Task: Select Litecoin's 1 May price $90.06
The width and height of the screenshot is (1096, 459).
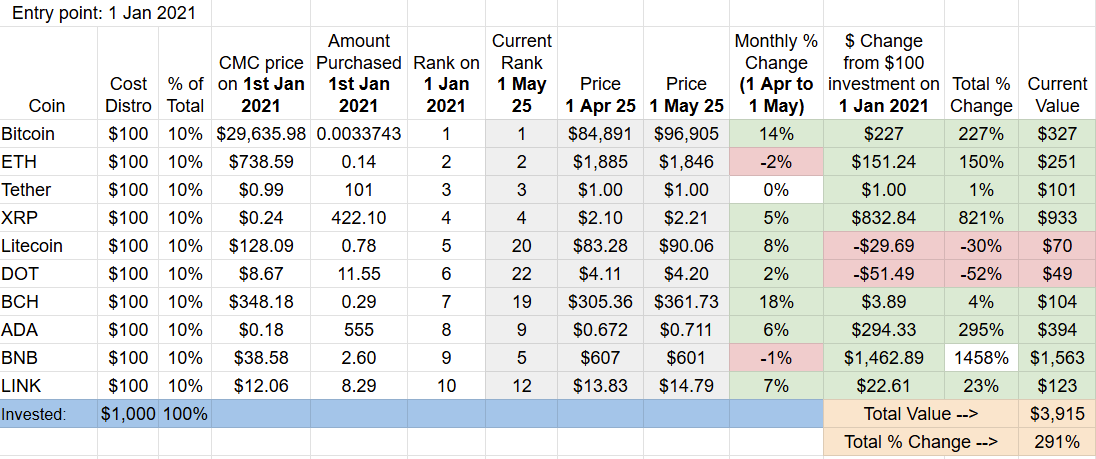Action: 686,245
